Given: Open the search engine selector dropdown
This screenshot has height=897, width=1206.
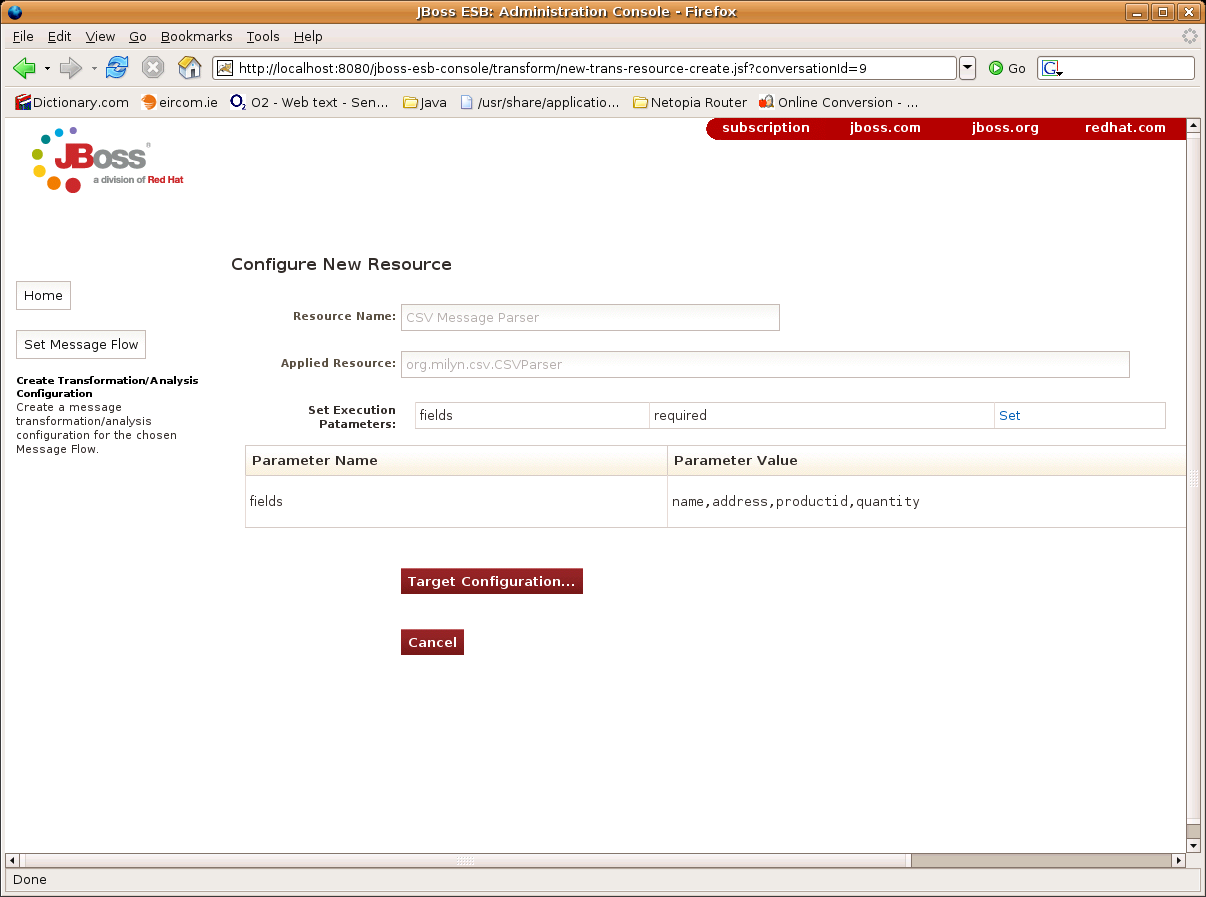Looking at the screenshot, I should tap(1052, 69).
